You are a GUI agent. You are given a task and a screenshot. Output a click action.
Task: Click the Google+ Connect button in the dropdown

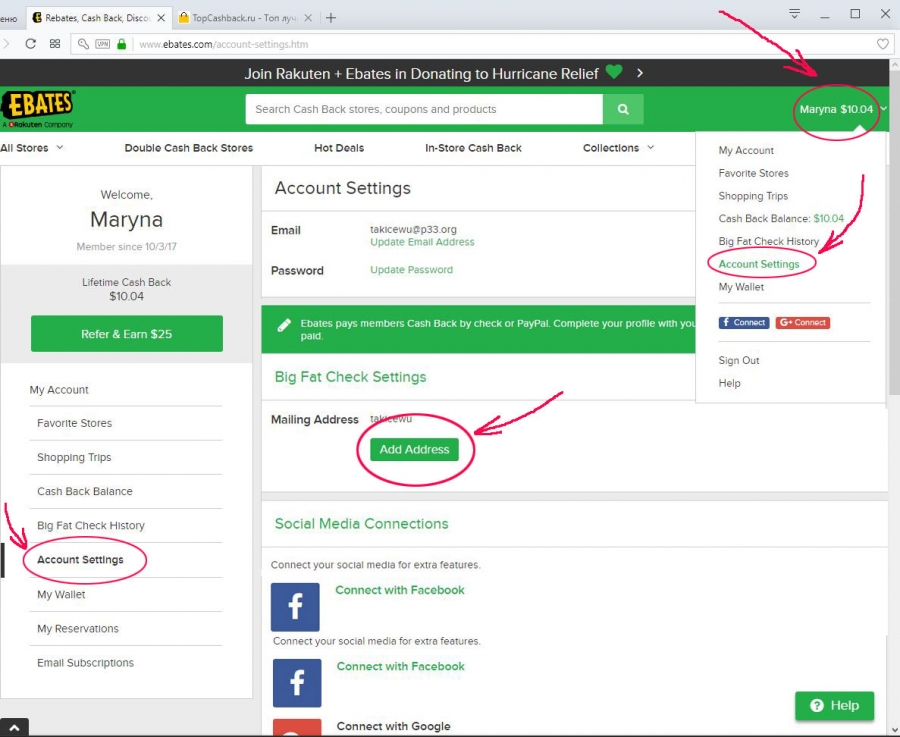[x=802, y=323]
